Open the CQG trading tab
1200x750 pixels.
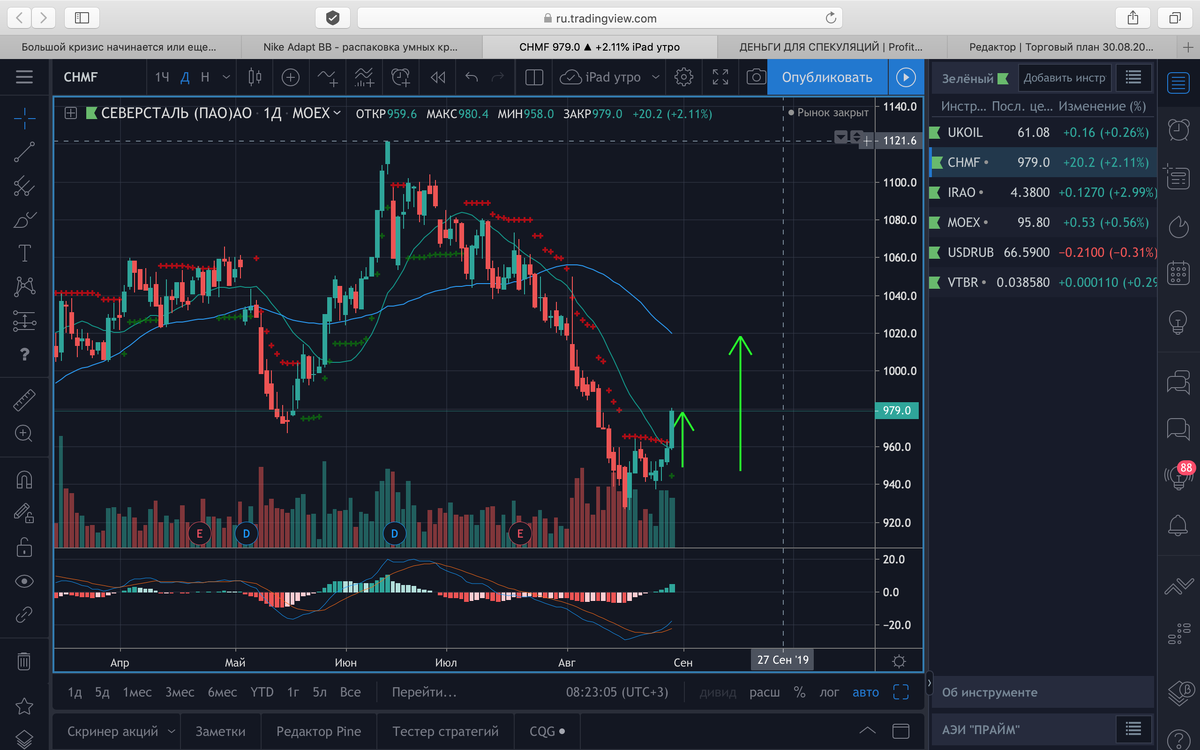pos(548,731)
